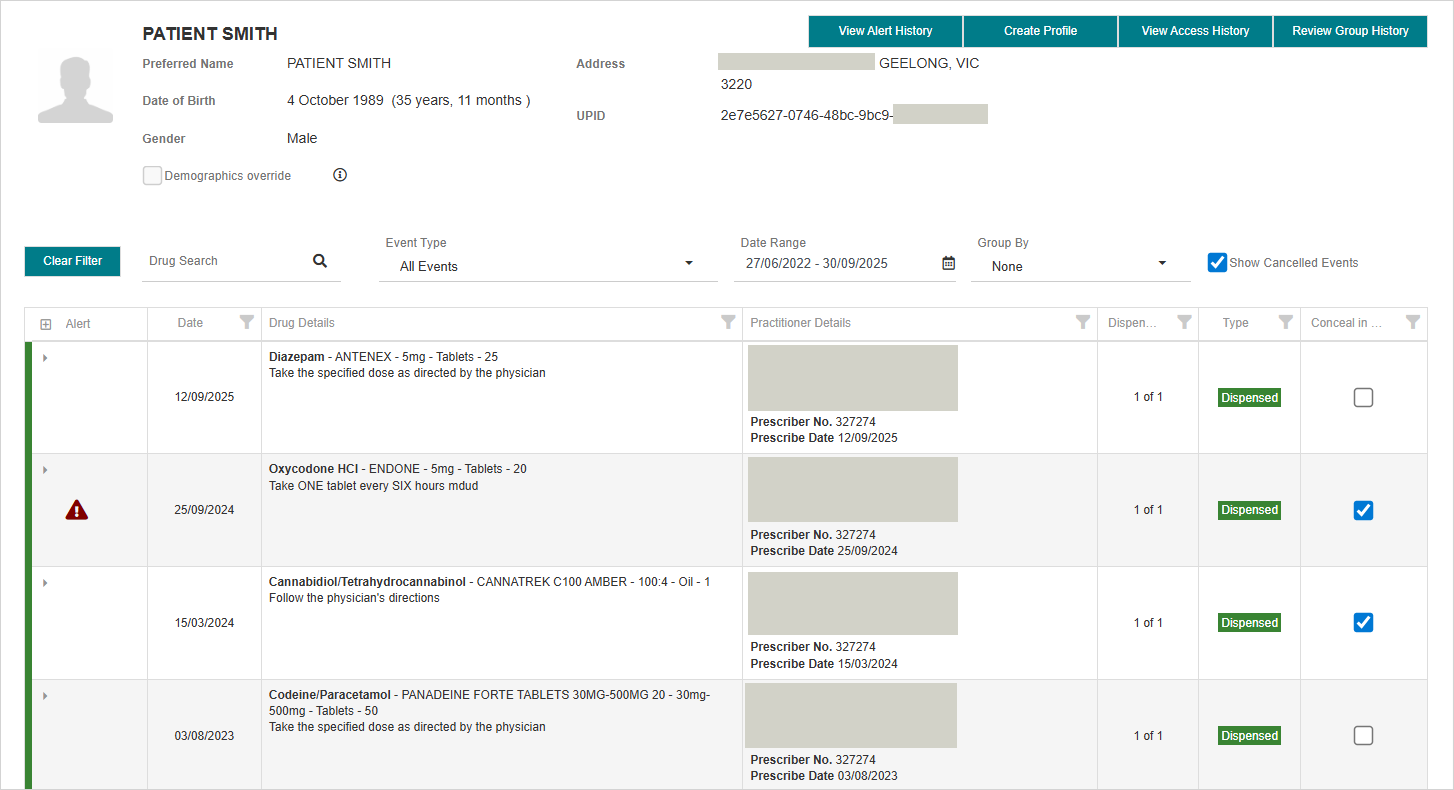The width and height of the screenshot is (1454, 790).
Task: Click the filter funnel on Drug Details column
Action: coord(728,322)
